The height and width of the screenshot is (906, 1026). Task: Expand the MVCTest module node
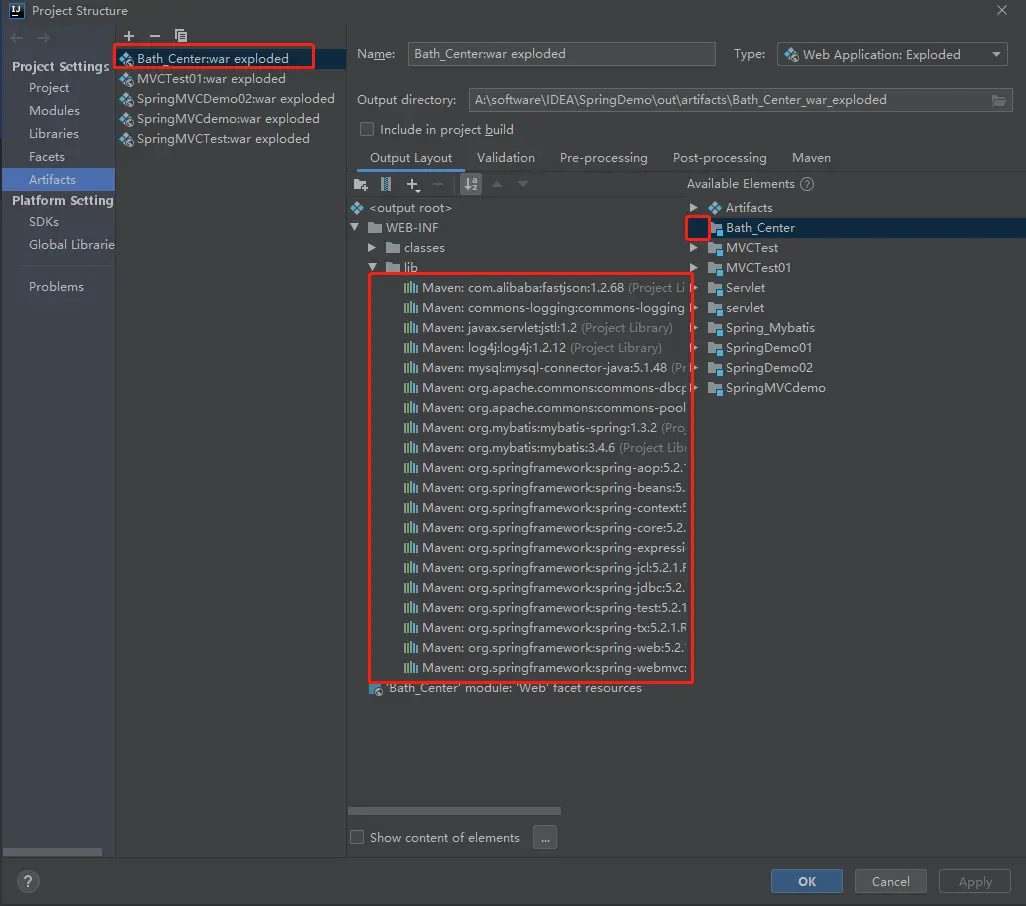694,248
